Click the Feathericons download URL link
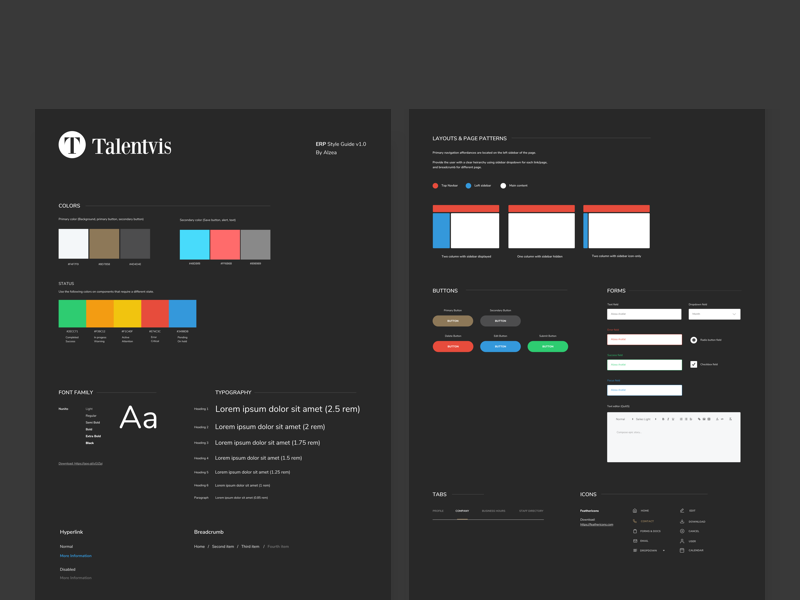Viewport: 800px width, 600px height. (596, 524)
